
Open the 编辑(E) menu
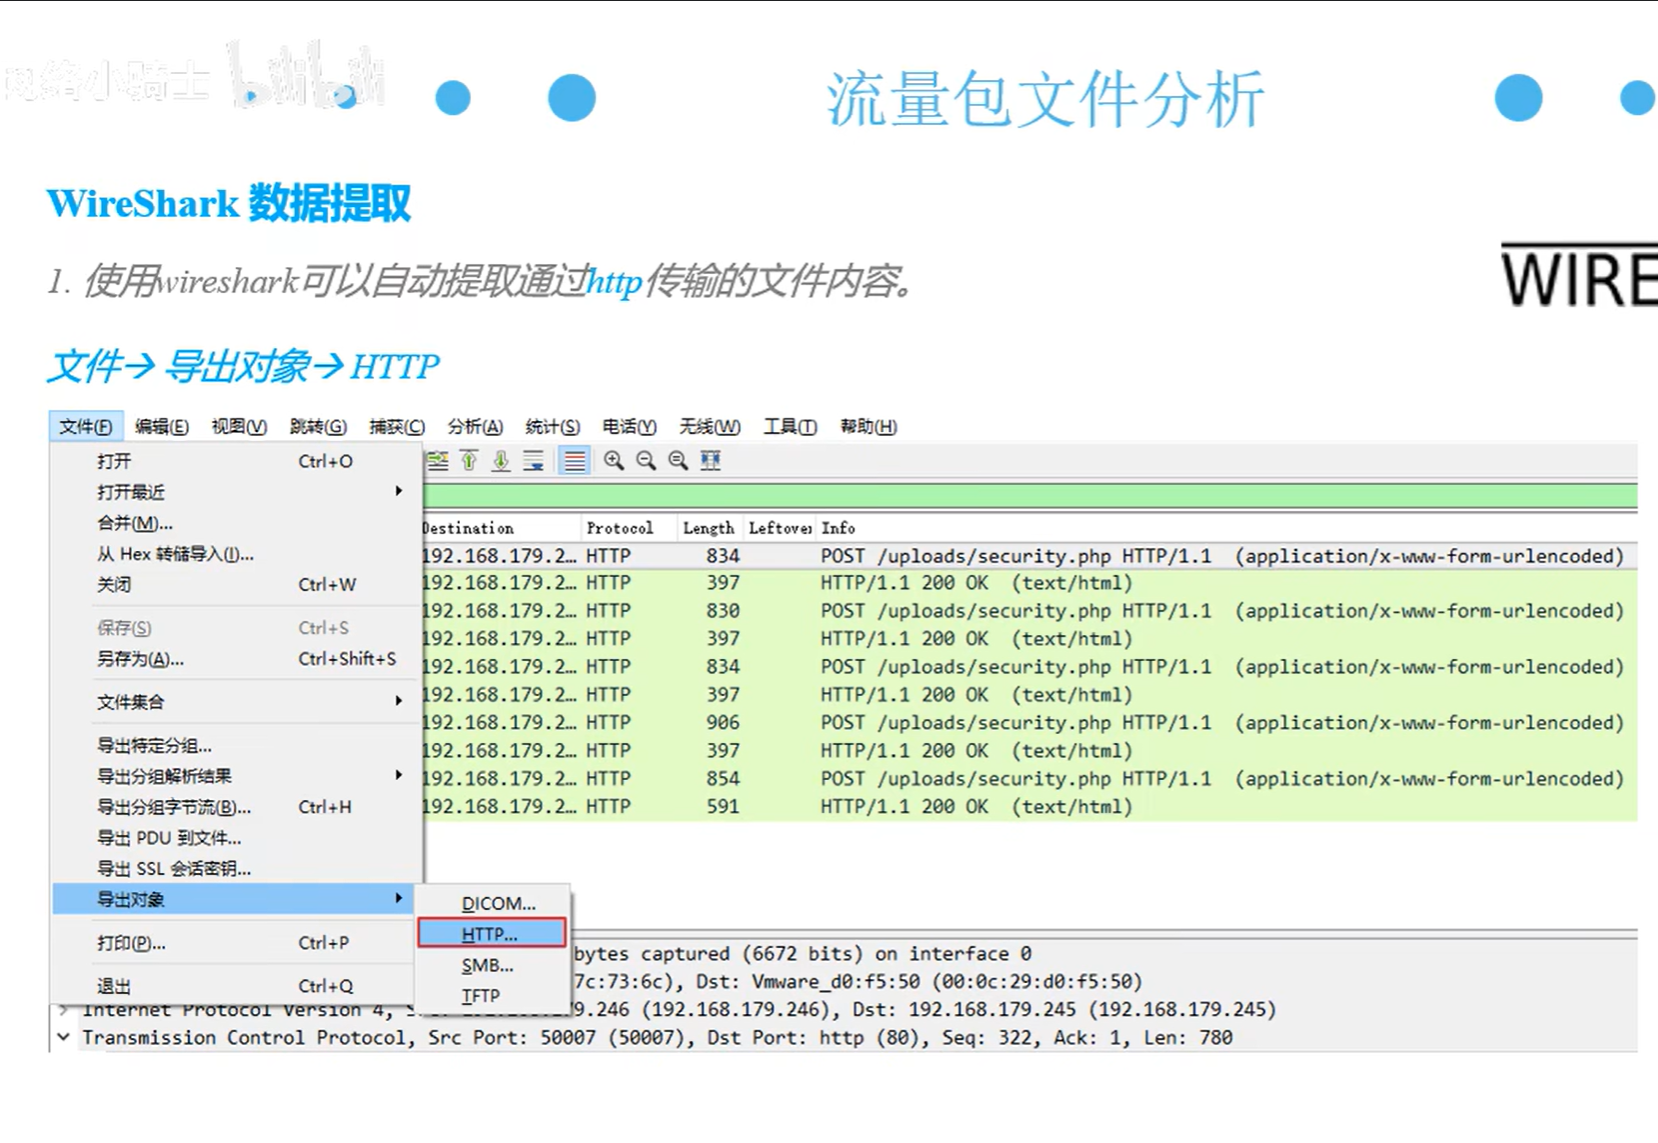point(162,427)
